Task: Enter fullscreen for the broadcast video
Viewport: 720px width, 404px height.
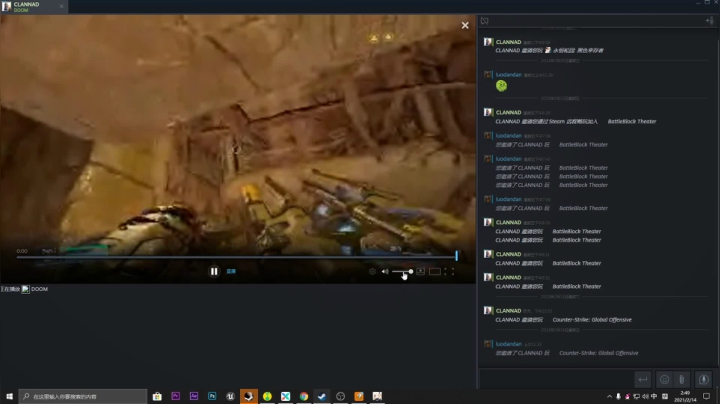Action: (449, 271)
